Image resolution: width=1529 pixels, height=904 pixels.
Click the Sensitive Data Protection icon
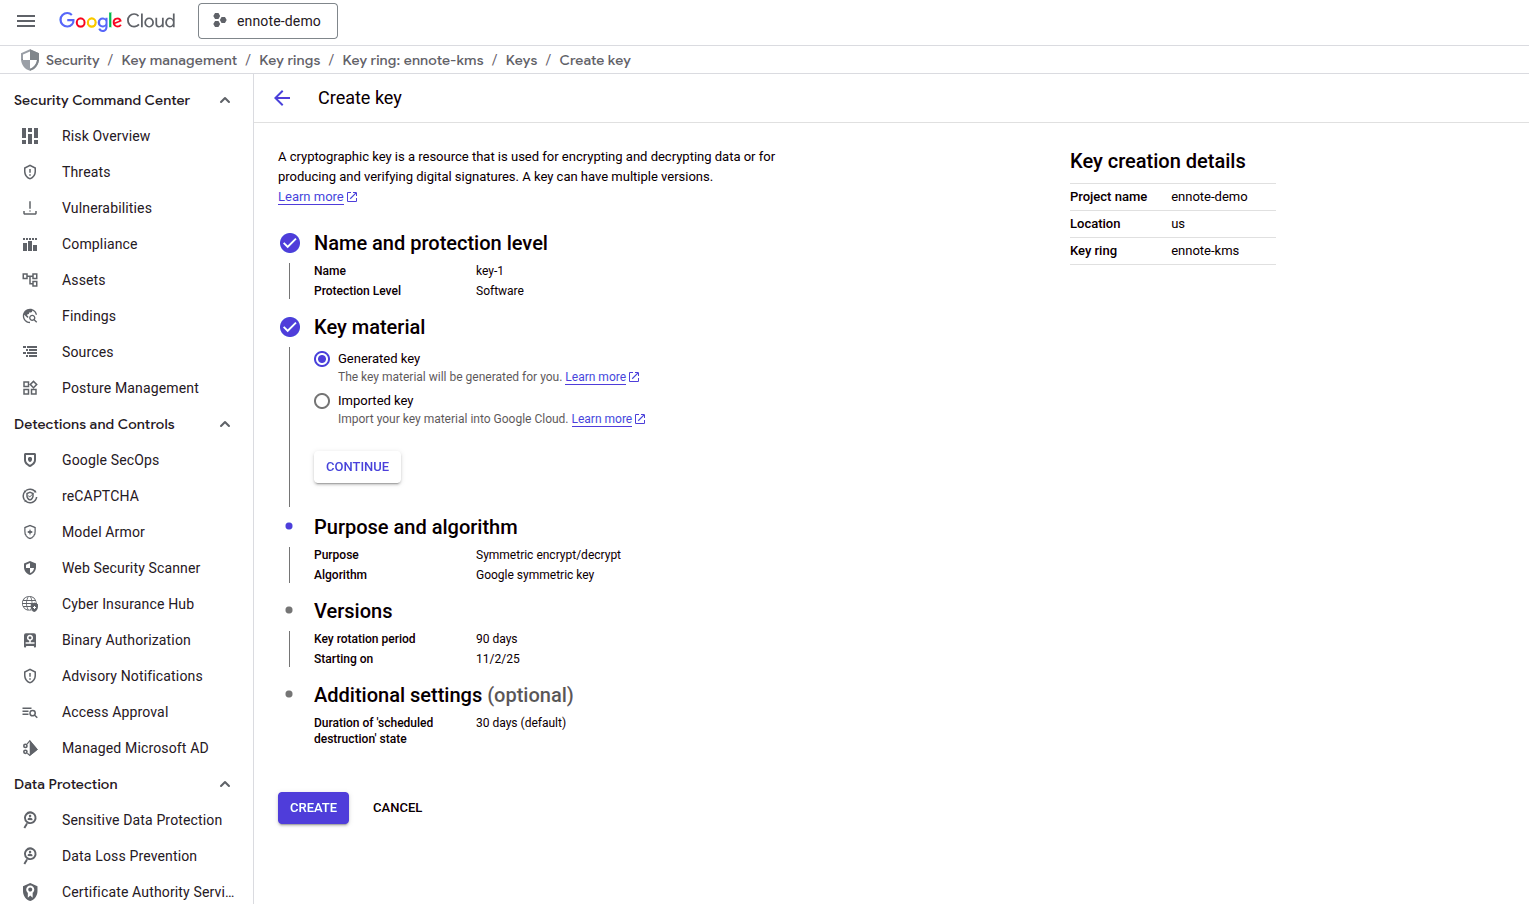[30, 820]
